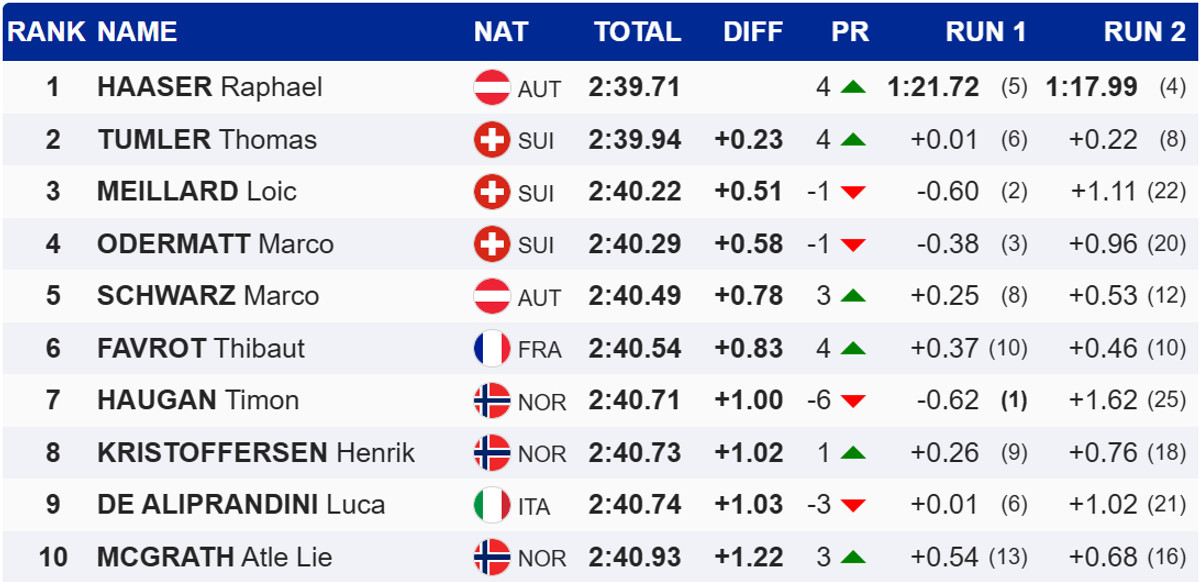Click Norway flag icon beside Haugan
1200x582 pixels.
[491, 401]
